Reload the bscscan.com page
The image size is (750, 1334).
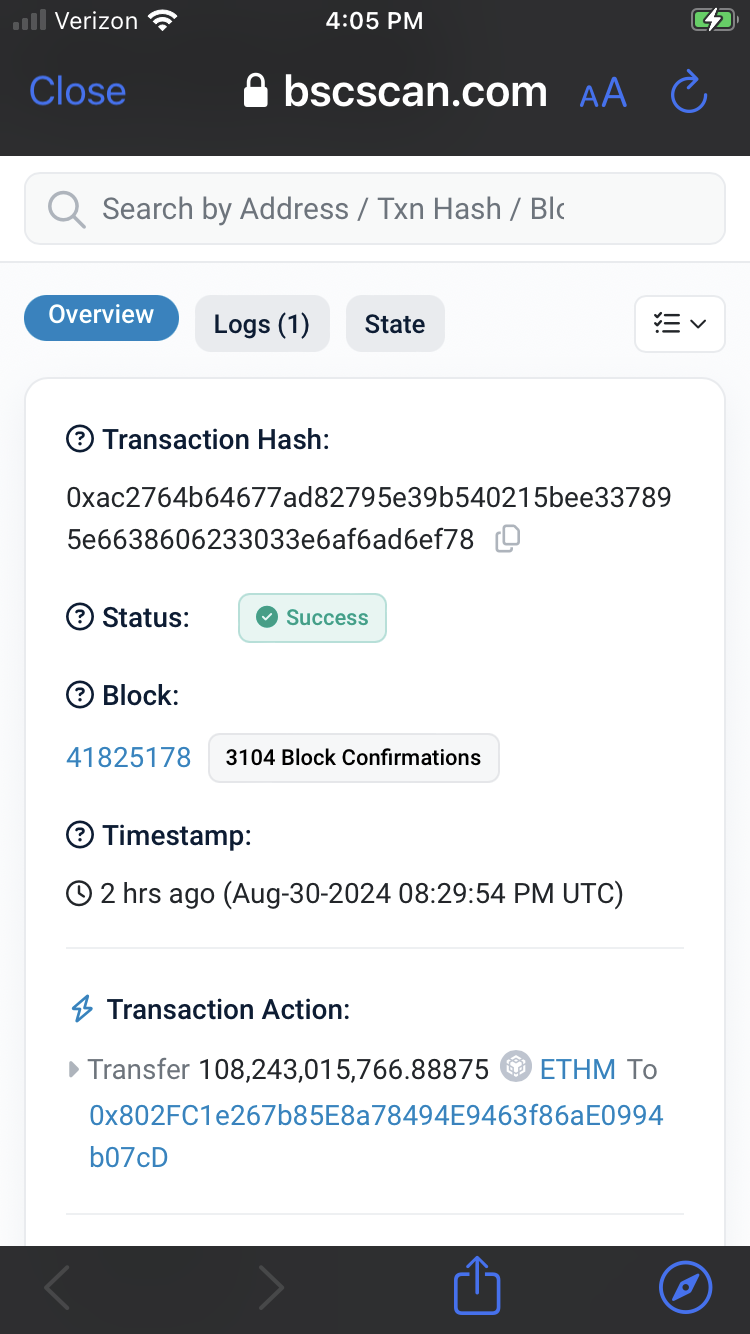coord(688,93)
